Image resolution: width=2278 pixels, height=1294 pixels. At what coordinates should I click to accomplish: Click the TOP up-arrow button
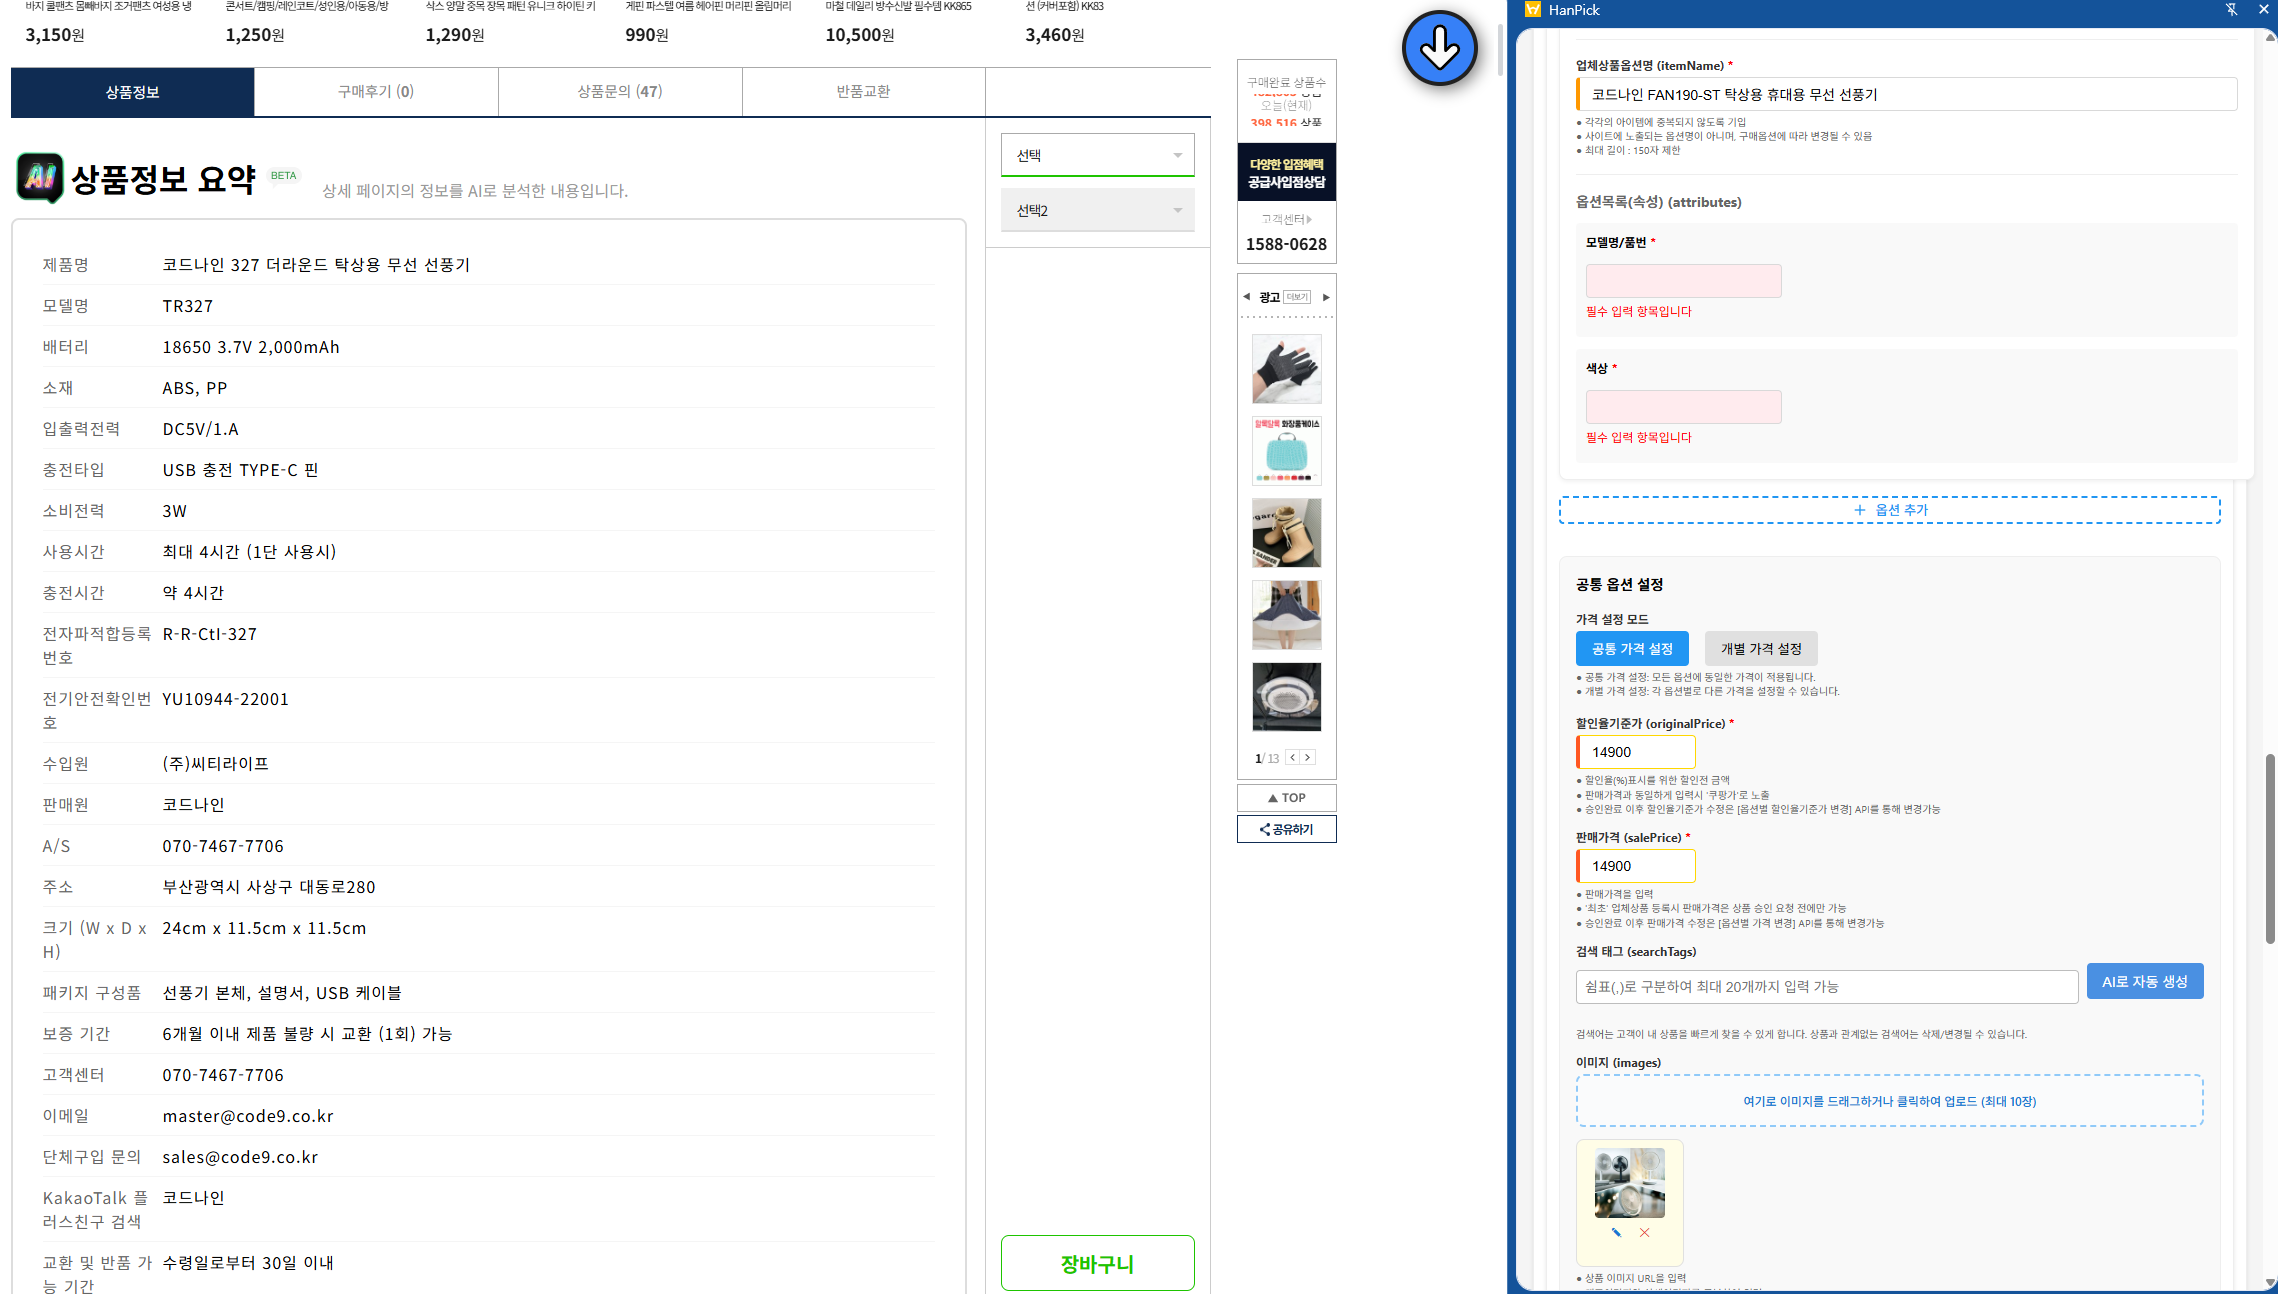(x=1286, y=797)
